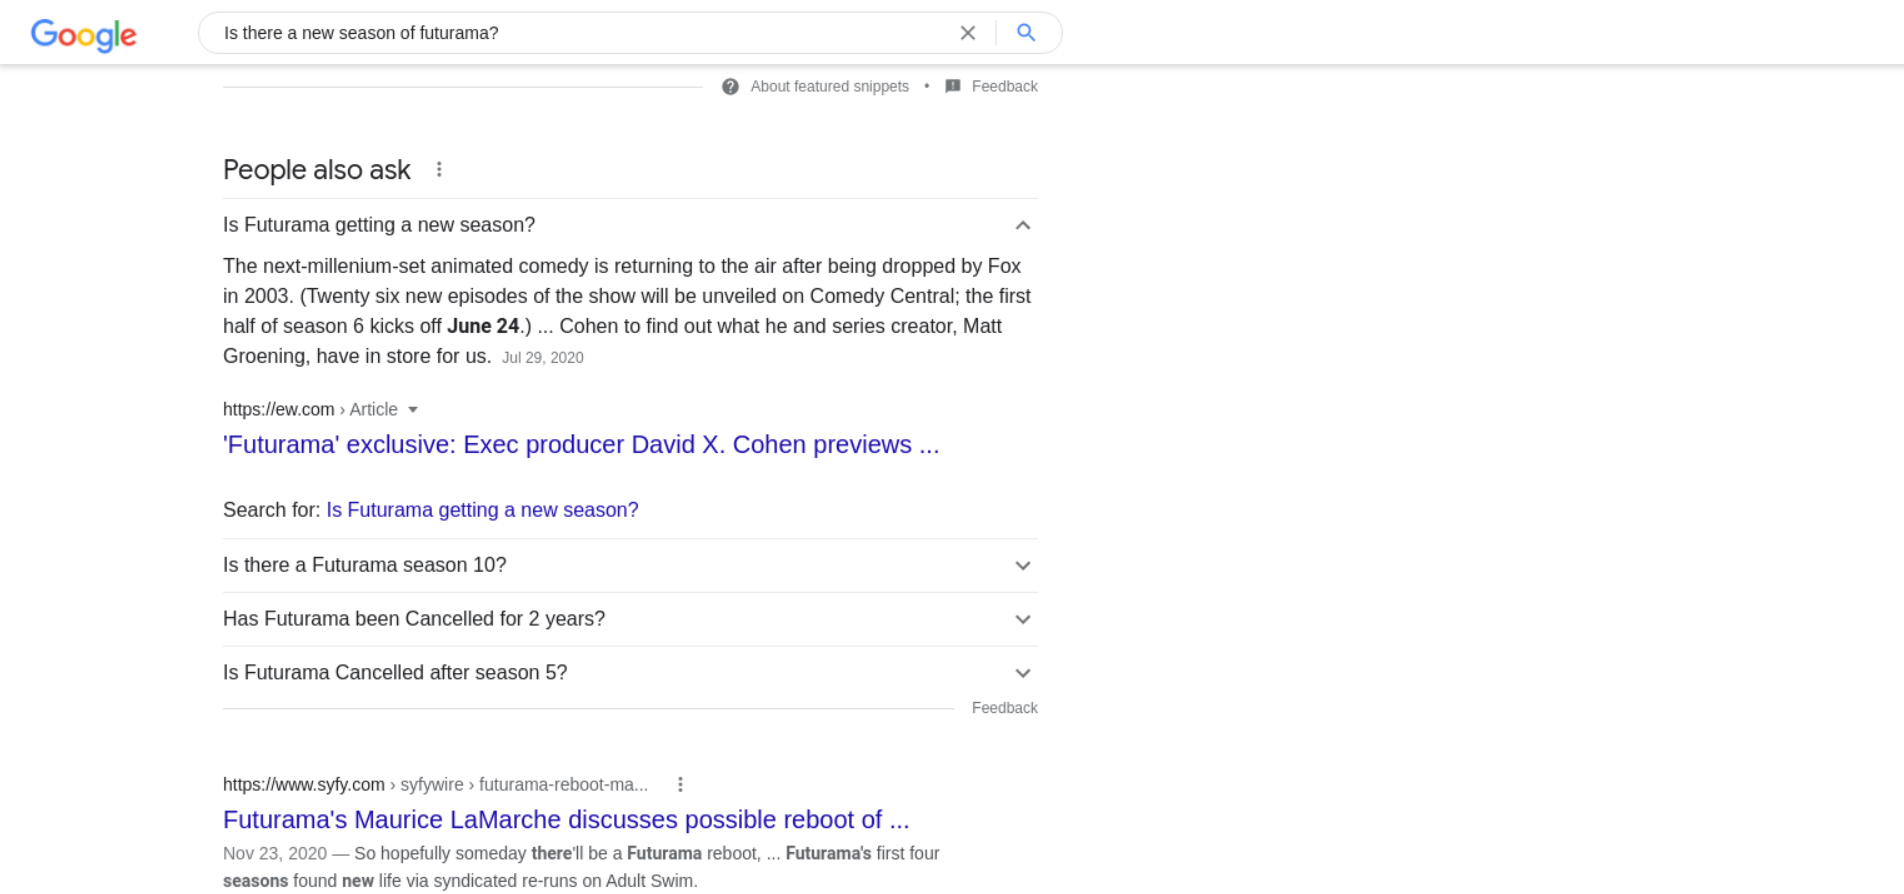Screen dimensions: 1904x894
Task: Open People also ask three-dot menu
Action: click(x=439, y=170)
